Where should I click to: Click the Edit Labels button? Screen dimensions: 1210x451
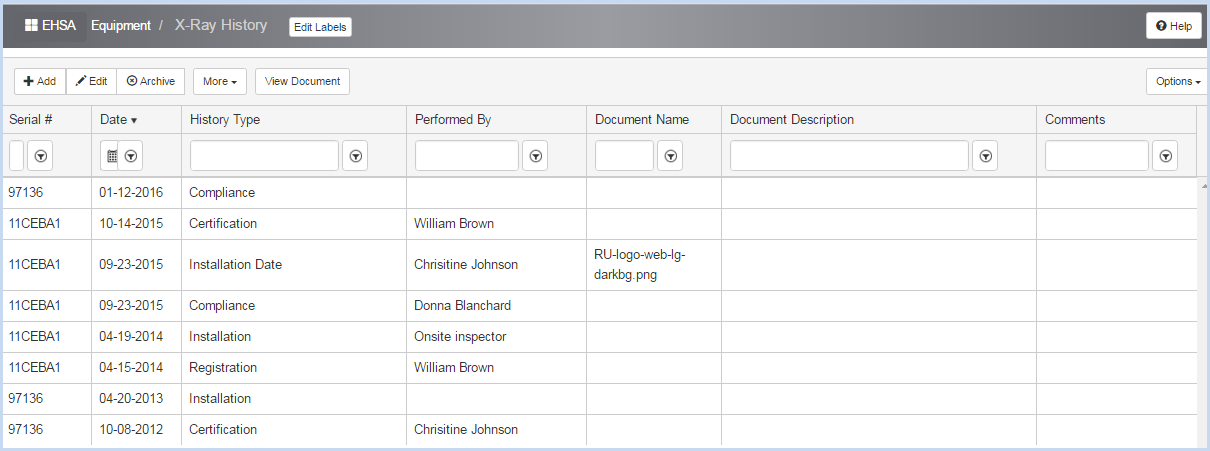pyautogui.click(x=320, y=27)
